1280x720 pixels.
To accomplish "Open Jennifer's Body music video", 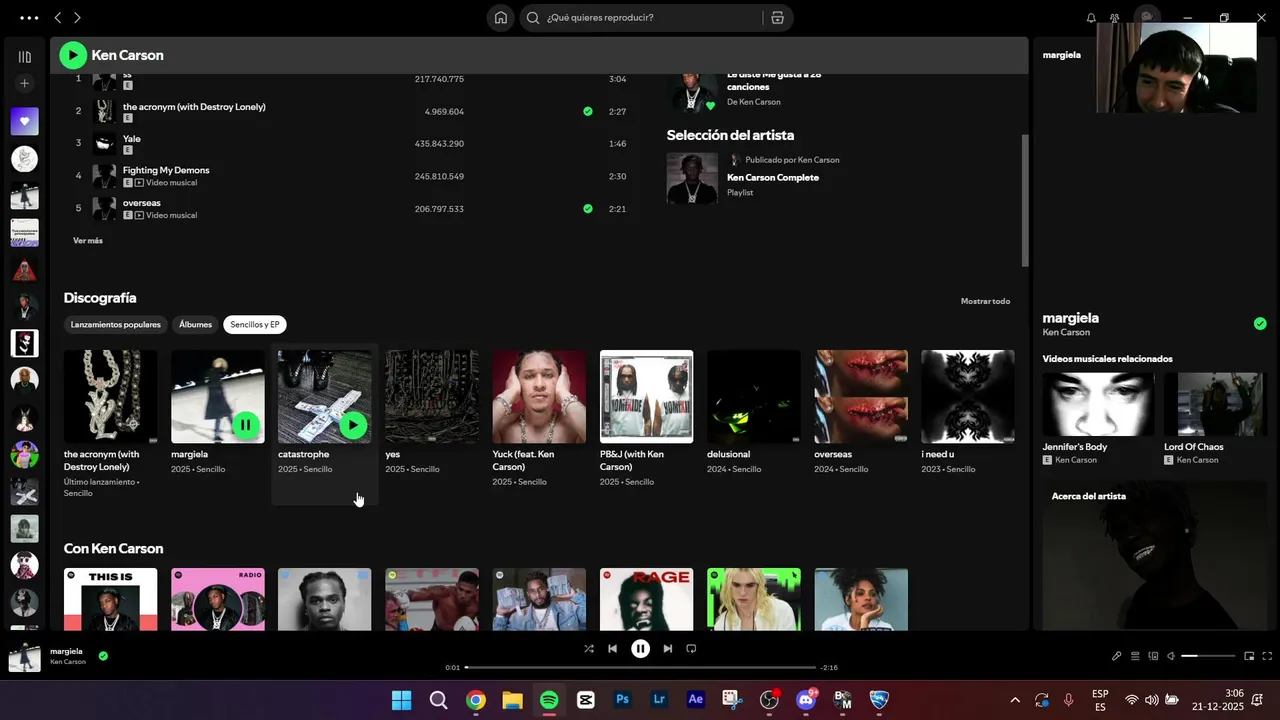I will point(1098,404).
